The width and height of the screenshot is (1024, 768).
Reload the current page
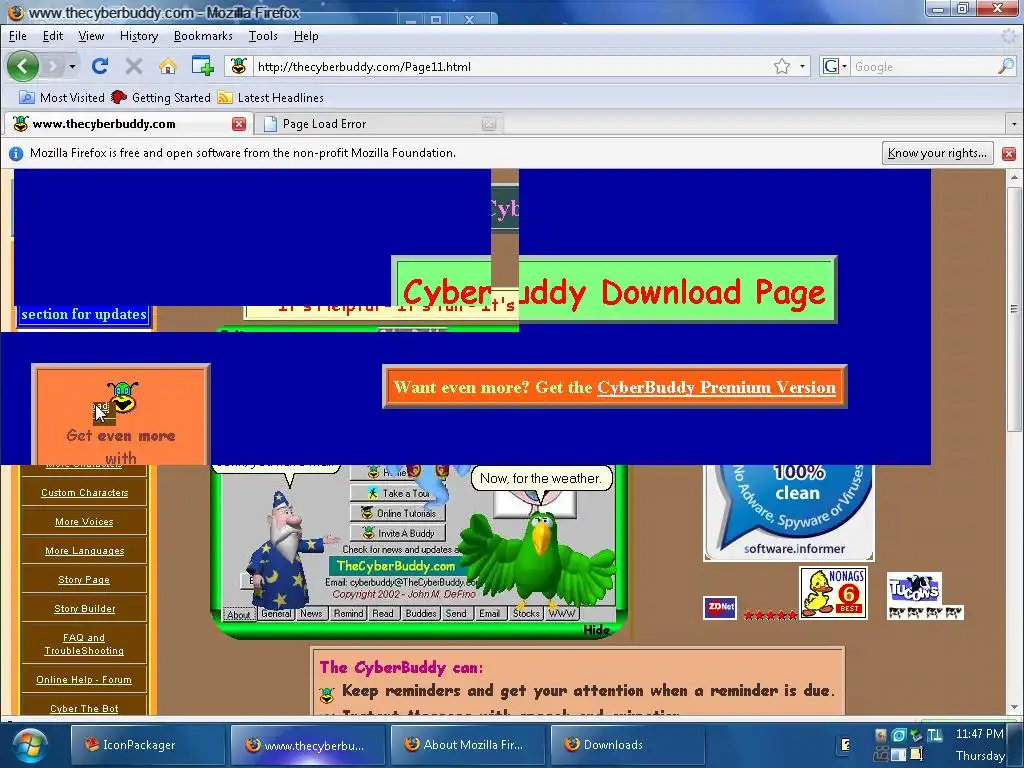[x=99, y=66]
